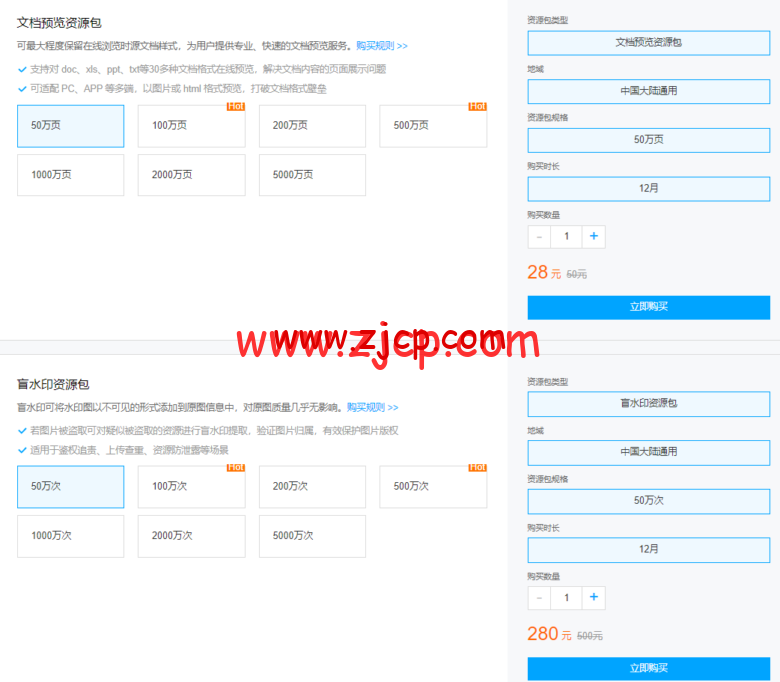Click 中国大陆通用 region box in upper order
Image resolution: width=780 pixels, height=682 pixels.
pos(649,92)
